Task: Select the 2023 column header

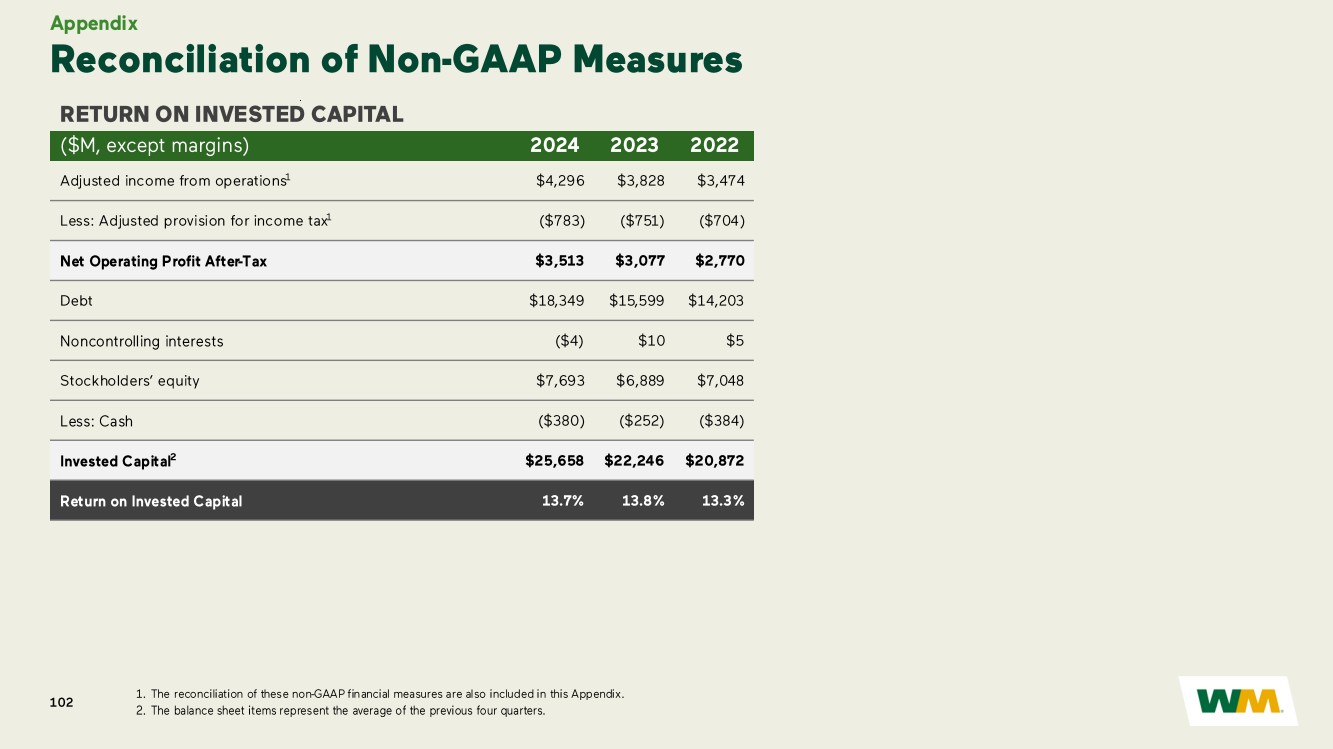Action: click(634, 145)
